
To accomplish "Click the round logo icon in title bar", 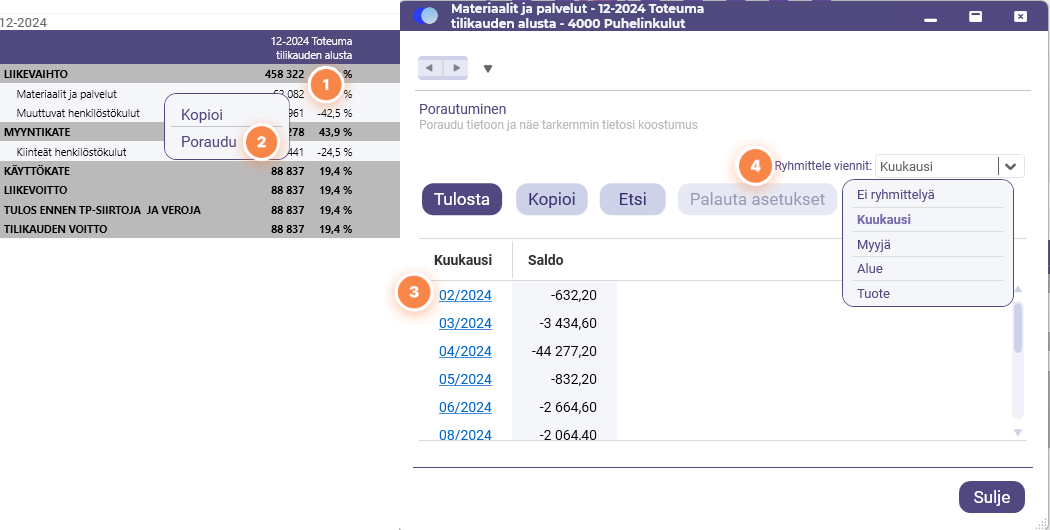I will (425, 15).
